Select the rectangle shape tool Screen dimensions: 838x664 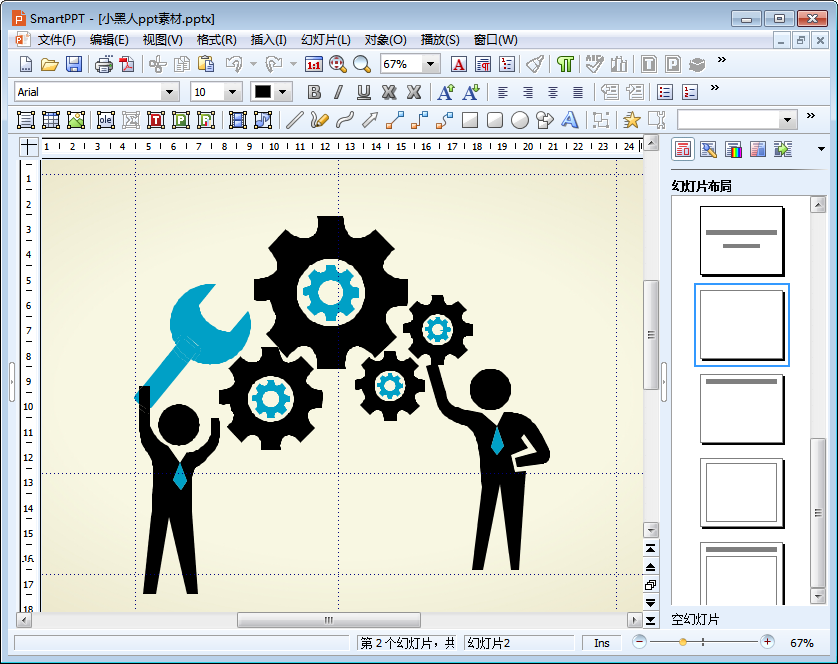click(470, 120)
